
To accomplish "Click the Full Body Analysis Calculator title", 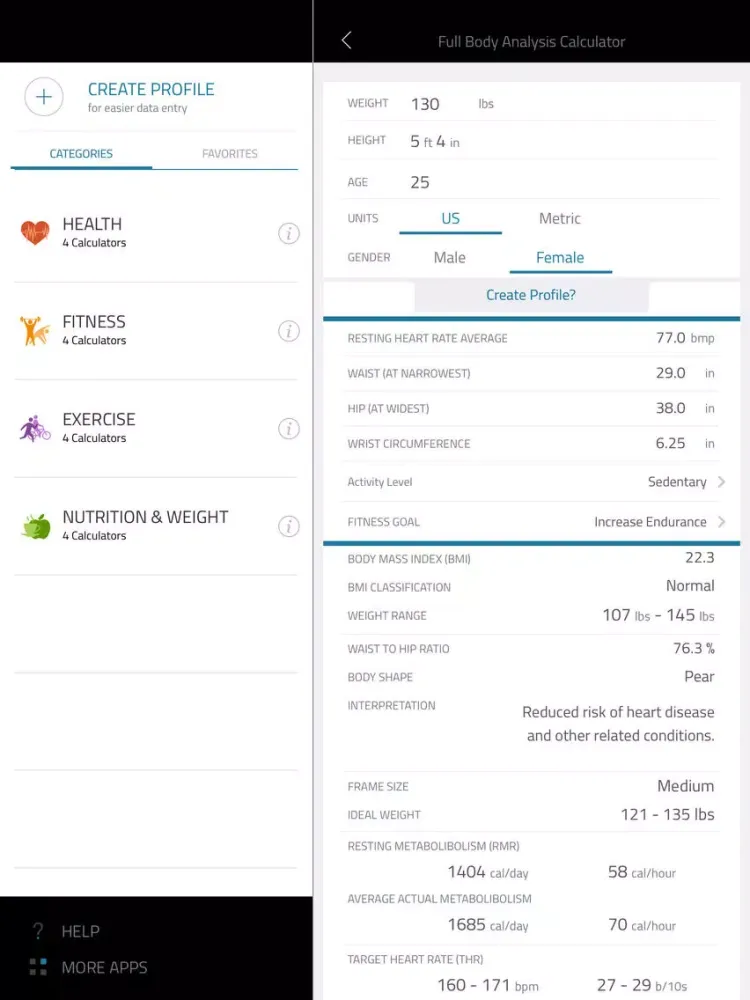I will (x=531, y=41).
